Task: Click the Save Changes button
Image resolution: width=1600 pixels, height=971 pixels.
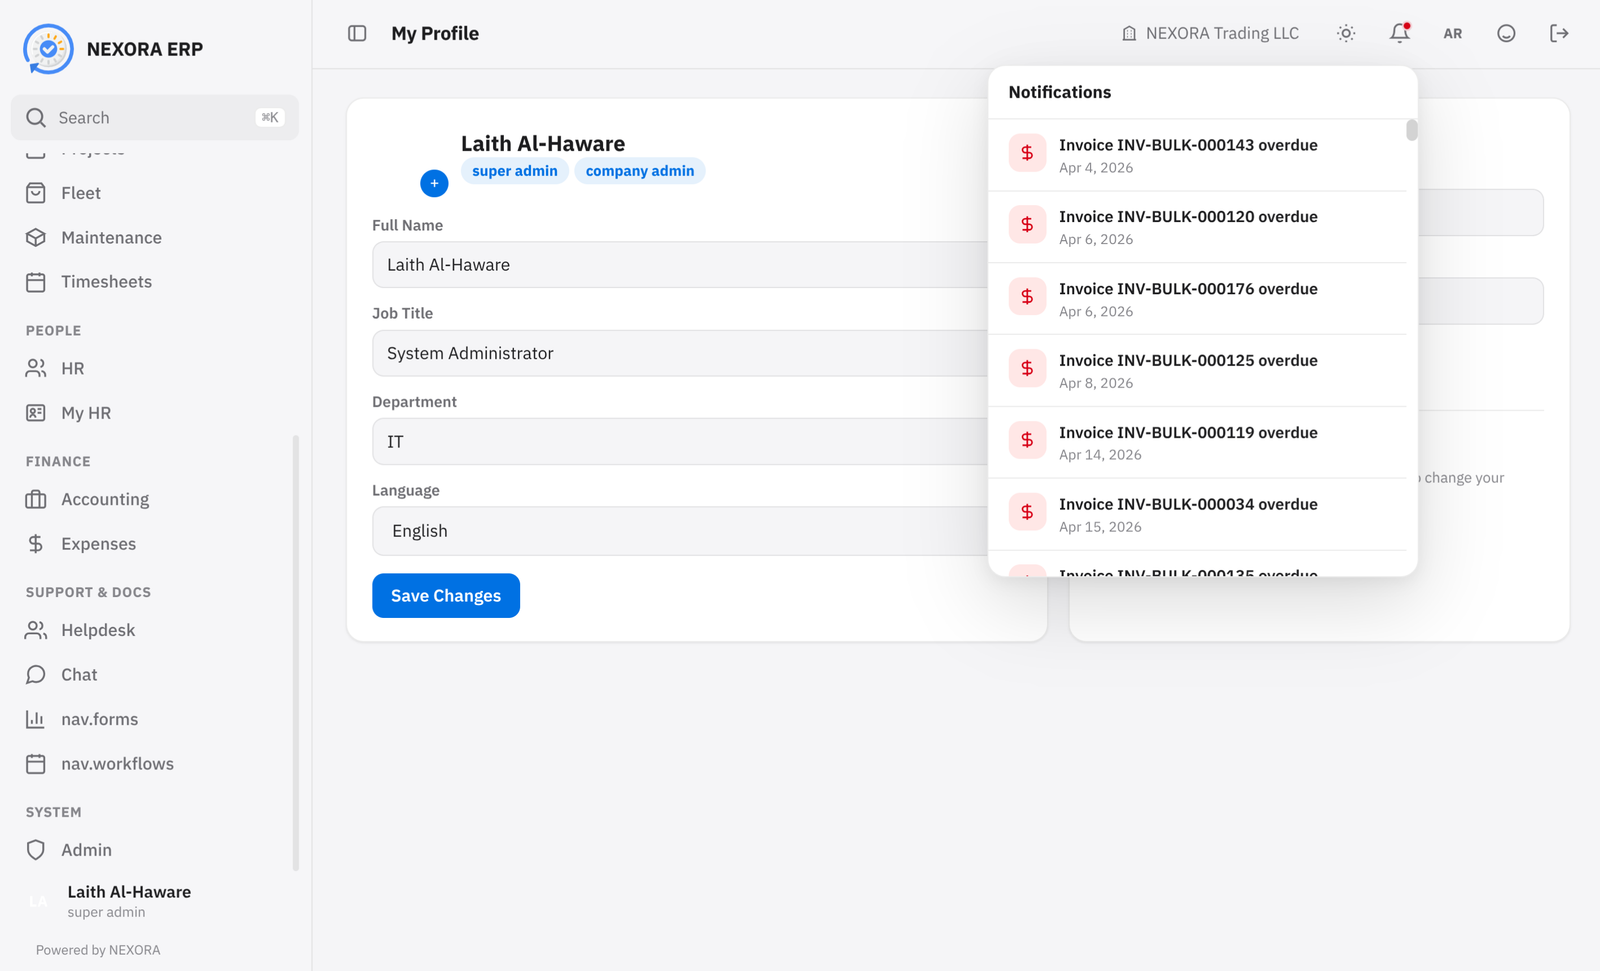Action: tap(446, 596)
